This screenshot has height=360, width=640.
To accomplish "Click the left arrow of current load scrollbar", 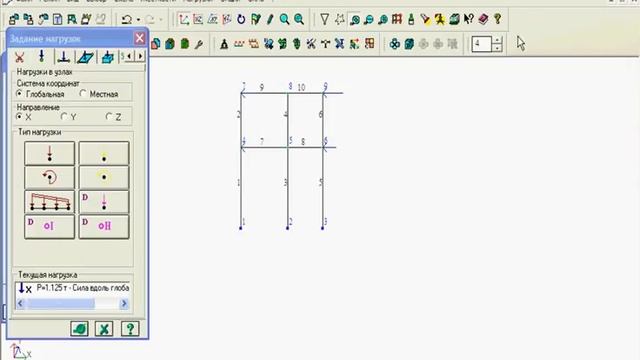I will pyautogui.click(x=20, y=303).
